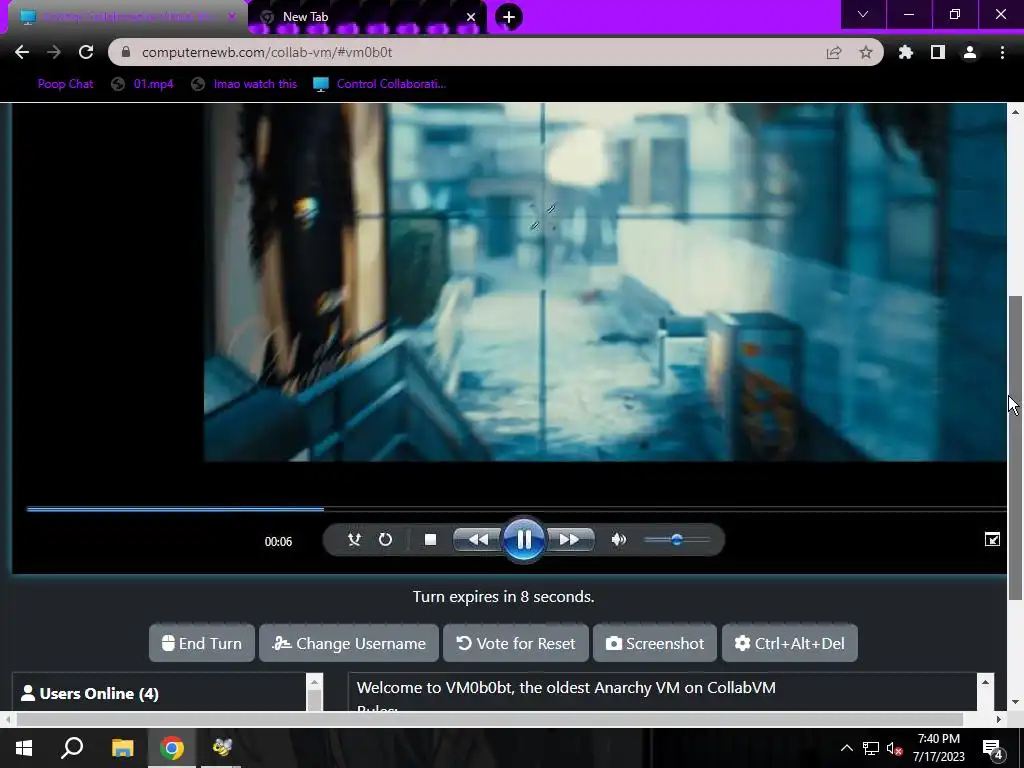
Task: Toggle shuffle in the media player
Action: click(354, 539)
